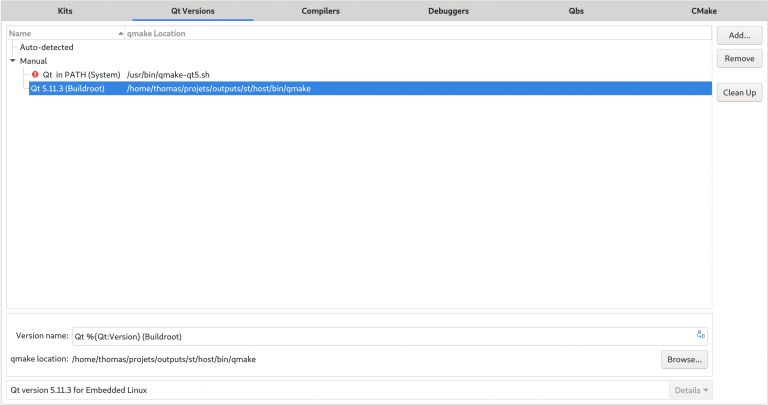Click the sort arrow in Name header
The width and height of the screenshot is (768, 405).
click(x=120, y=33)
